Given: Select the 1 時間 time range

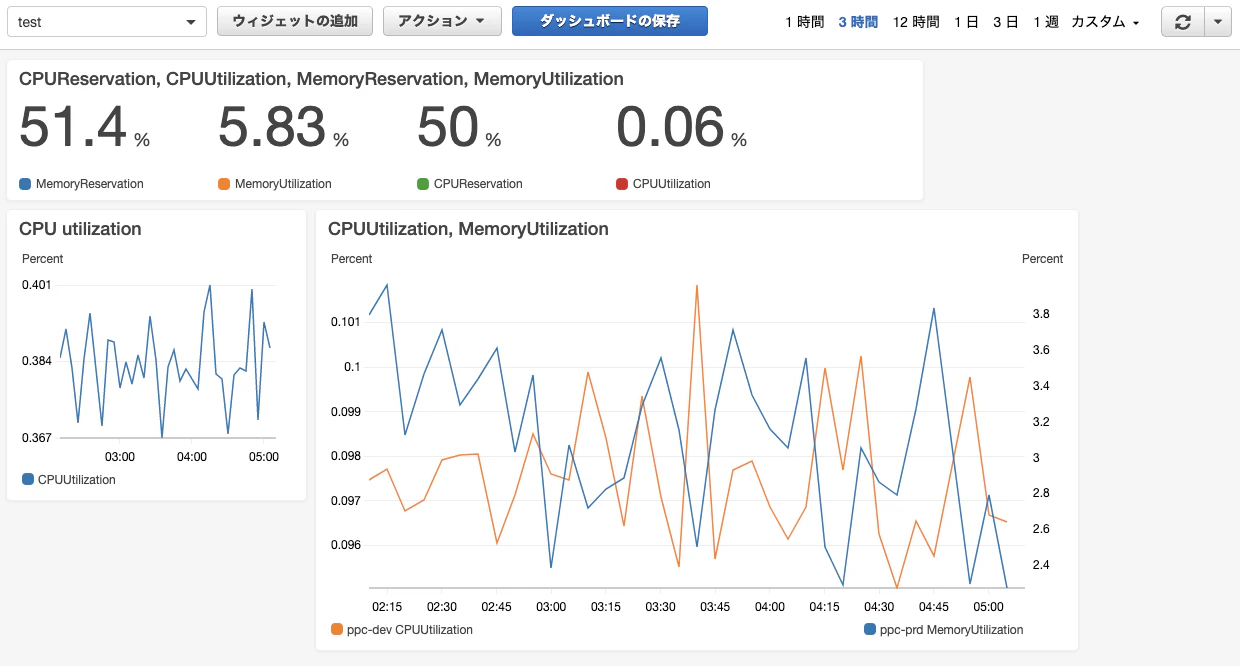Looking at the screenshot, I should coord(804,22).
